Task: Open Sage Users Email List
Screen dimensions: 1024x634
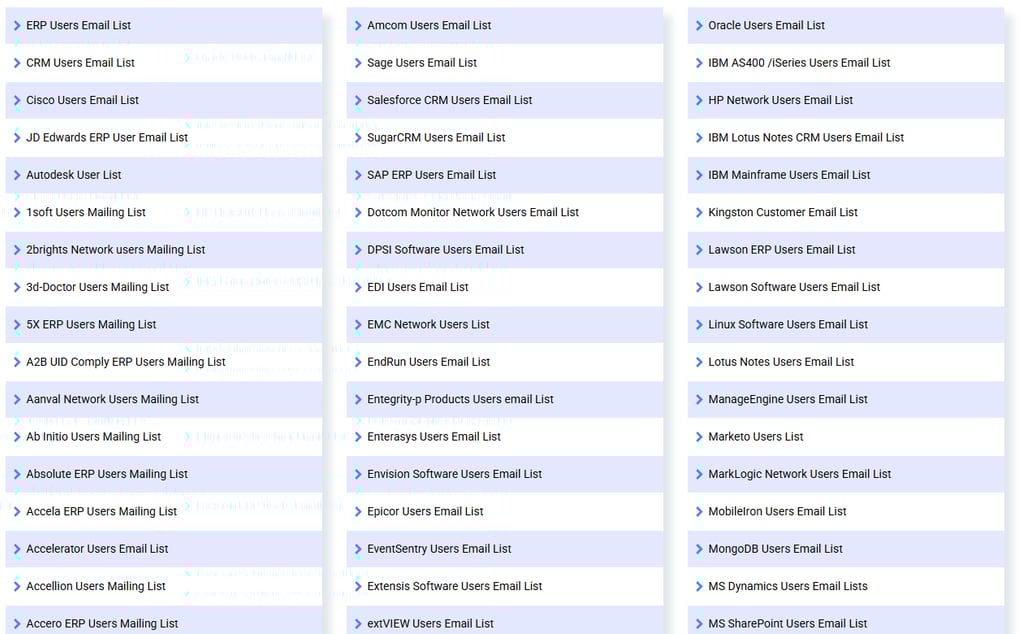Action: (x=422, y=63)
